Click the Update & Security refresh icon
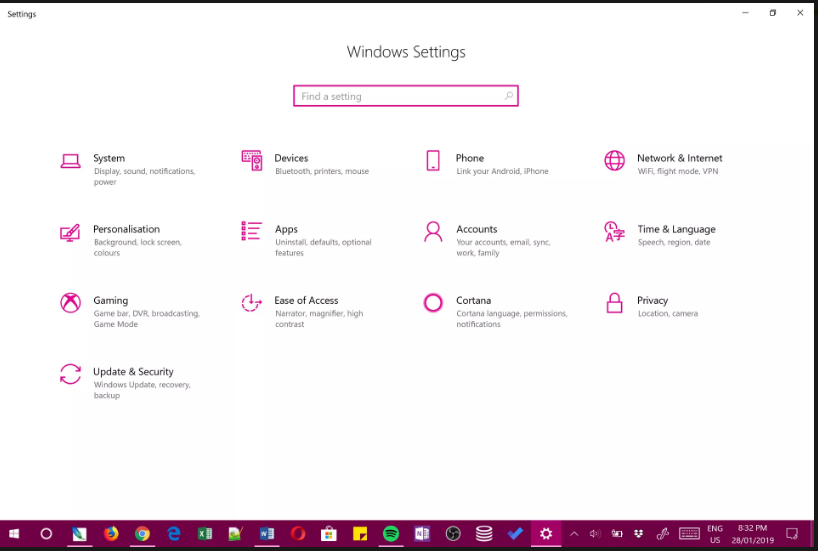The image size is (818, 551). tap(70, 374)
